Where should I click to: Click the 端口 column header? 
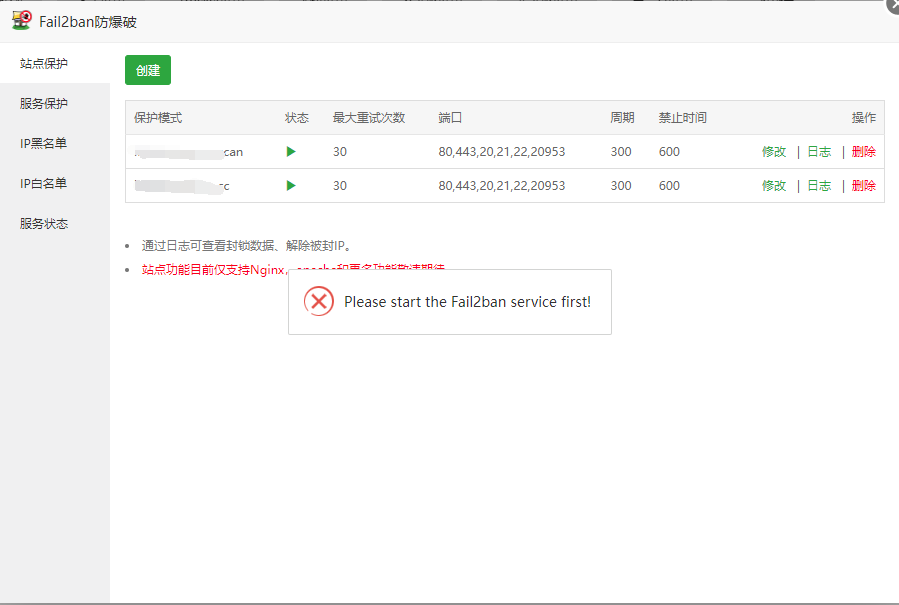point(450,118)
